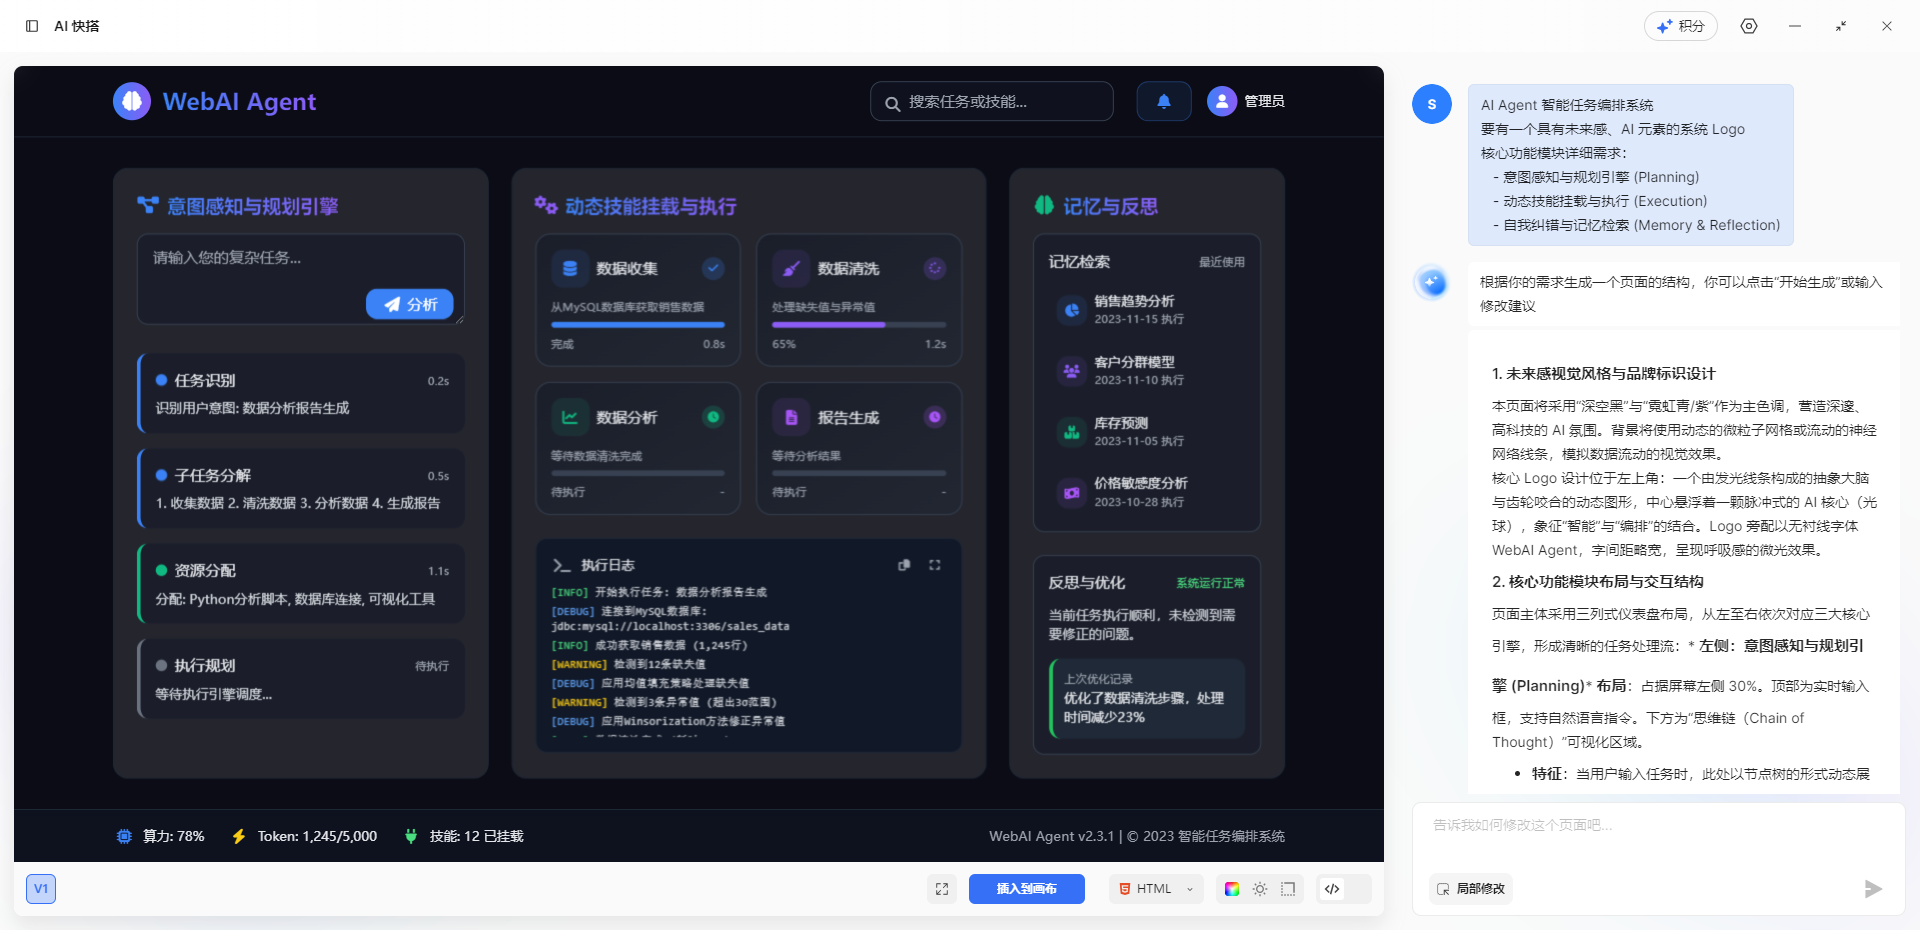Click the WebAI Agent logo icon
The image size is (1920, 930).
tap(131, 101)
